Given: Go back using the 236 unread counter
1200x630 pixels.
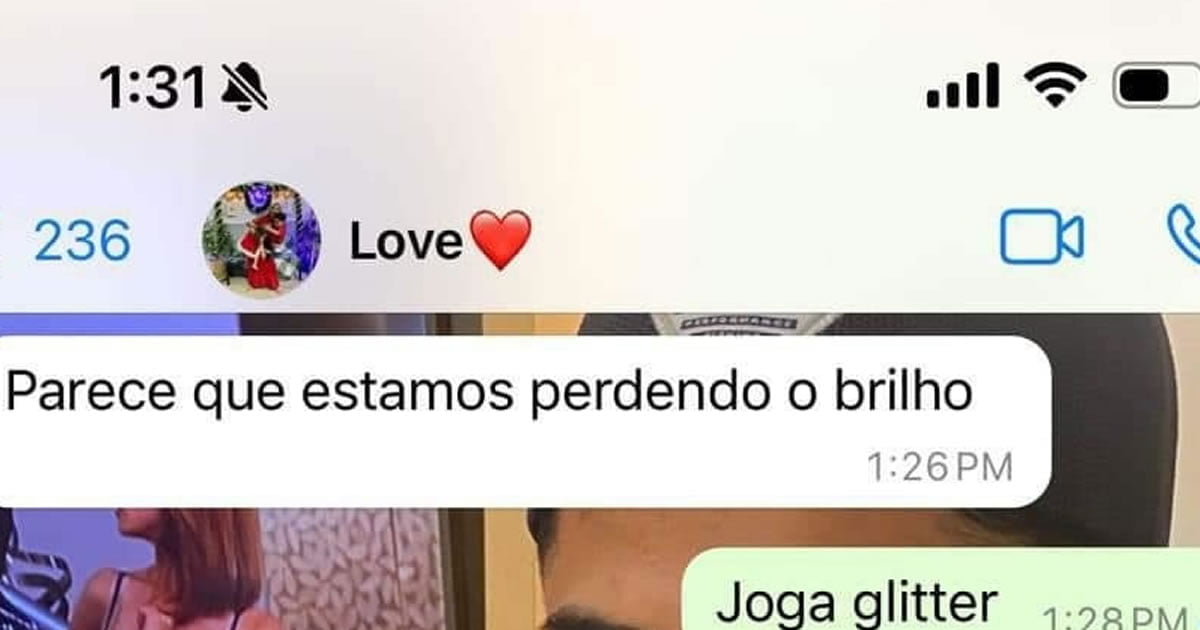Looking at the screenshot, I should pos(82,242).
